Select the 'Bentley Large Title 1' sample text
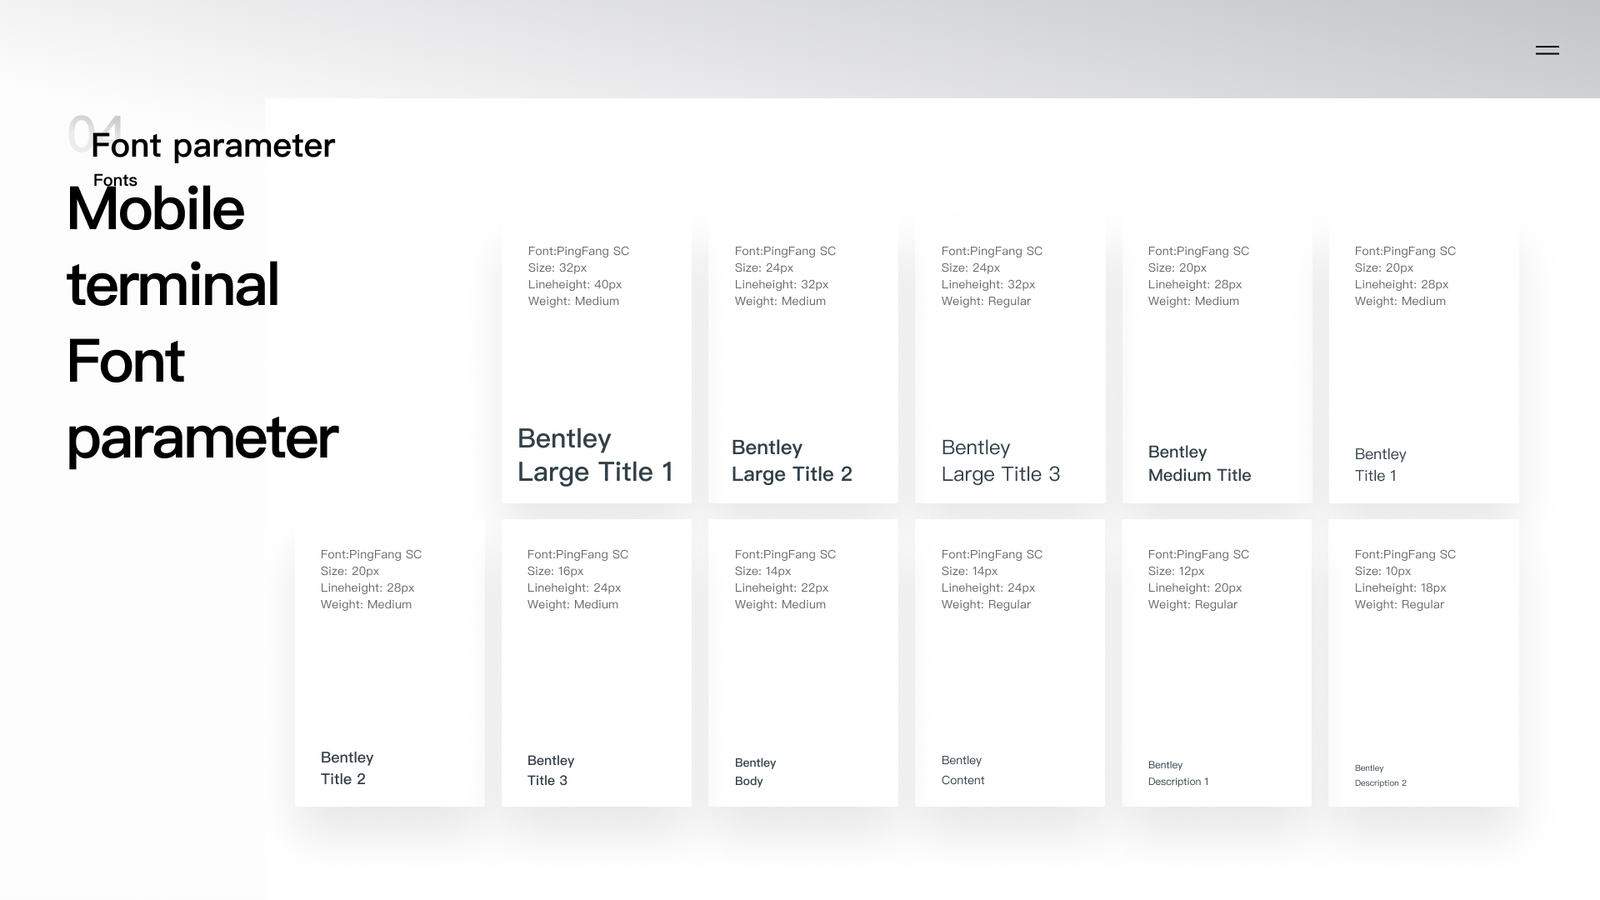Image resolution: width=1600 pixels, height=900 pixels. click(595, 455)
